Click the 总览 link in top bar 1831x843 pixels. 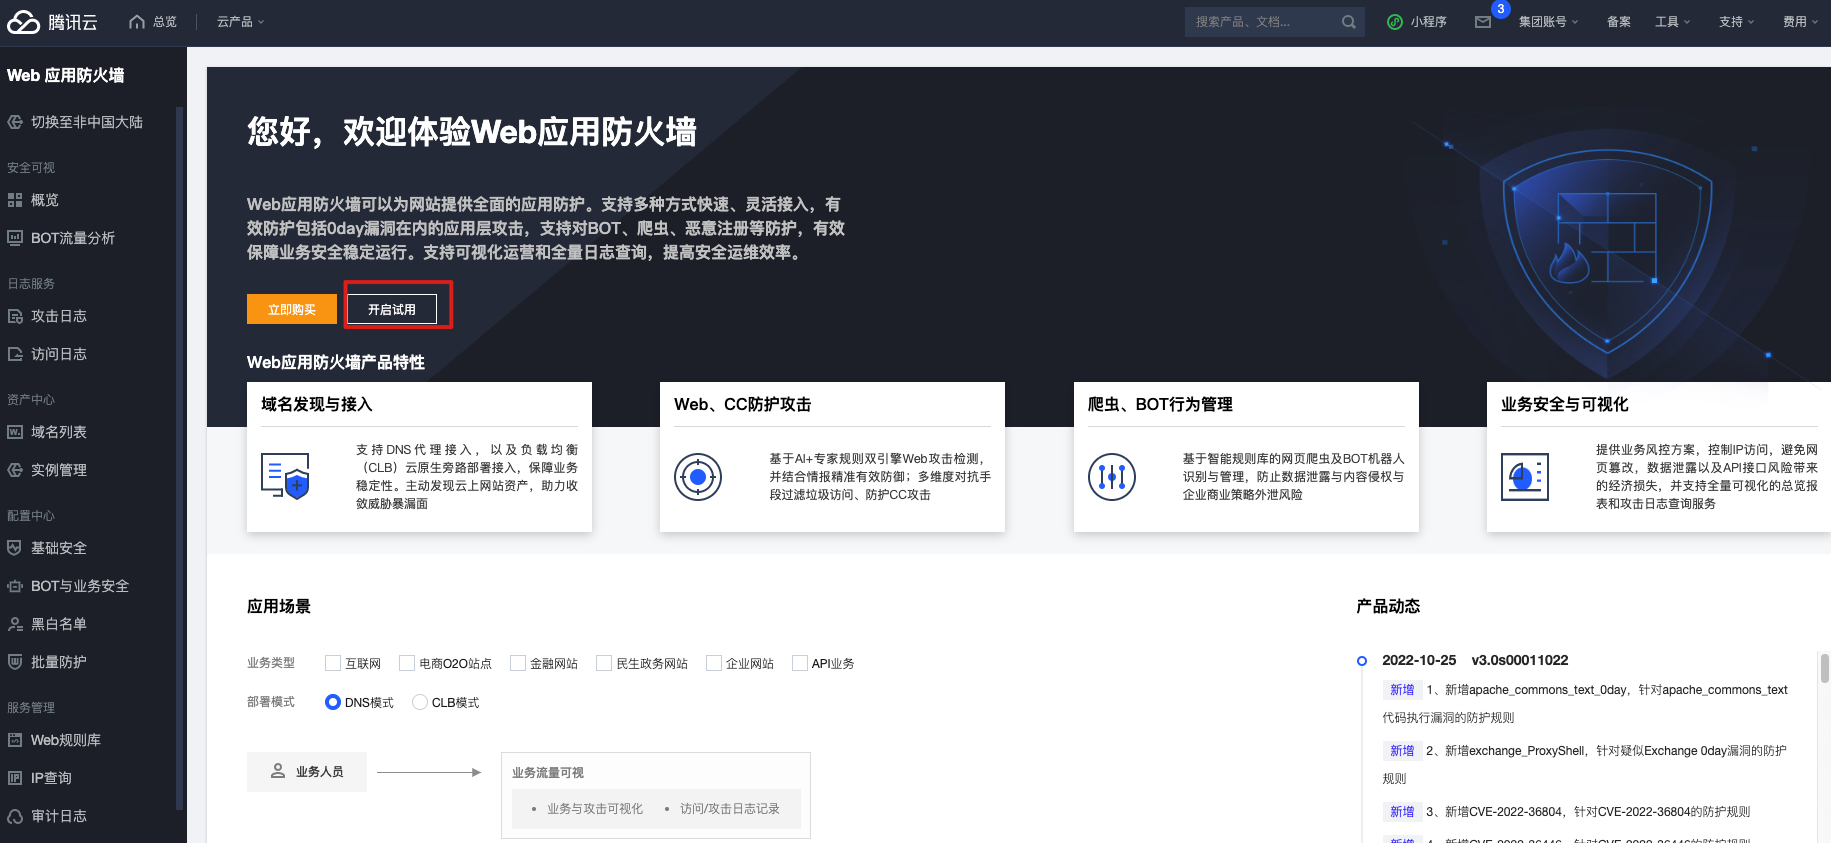point(165,22)
